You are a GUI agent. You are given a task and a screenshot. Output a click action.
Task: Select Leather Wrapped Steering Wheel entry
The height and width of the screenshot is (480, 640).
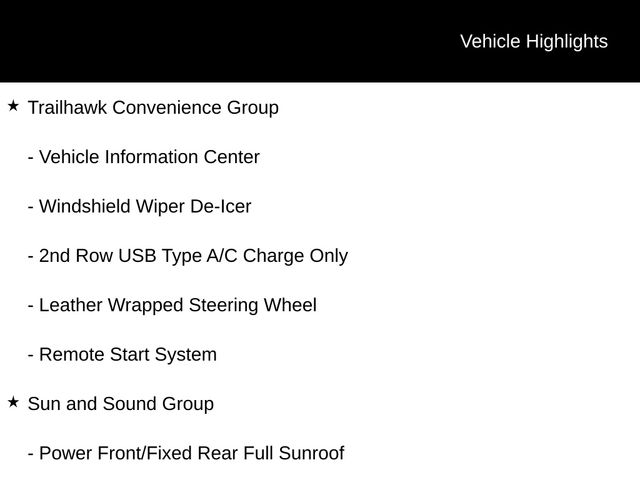(x=177, y=305)
